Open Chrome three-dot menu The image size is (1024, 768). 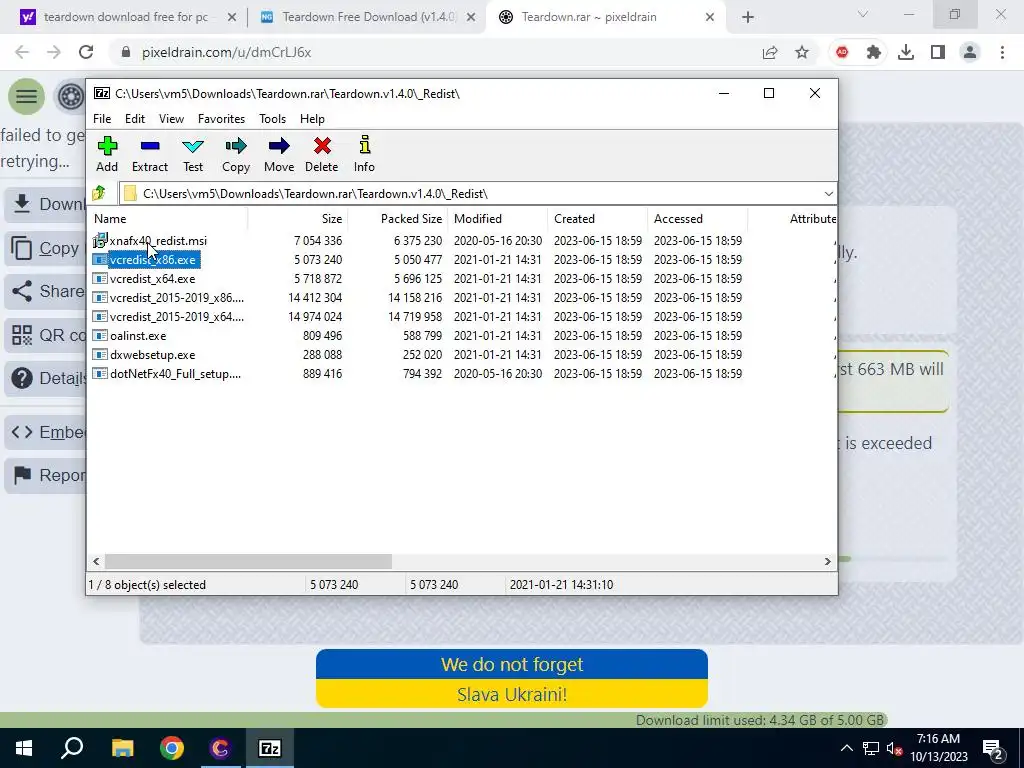click(1002, 52)
